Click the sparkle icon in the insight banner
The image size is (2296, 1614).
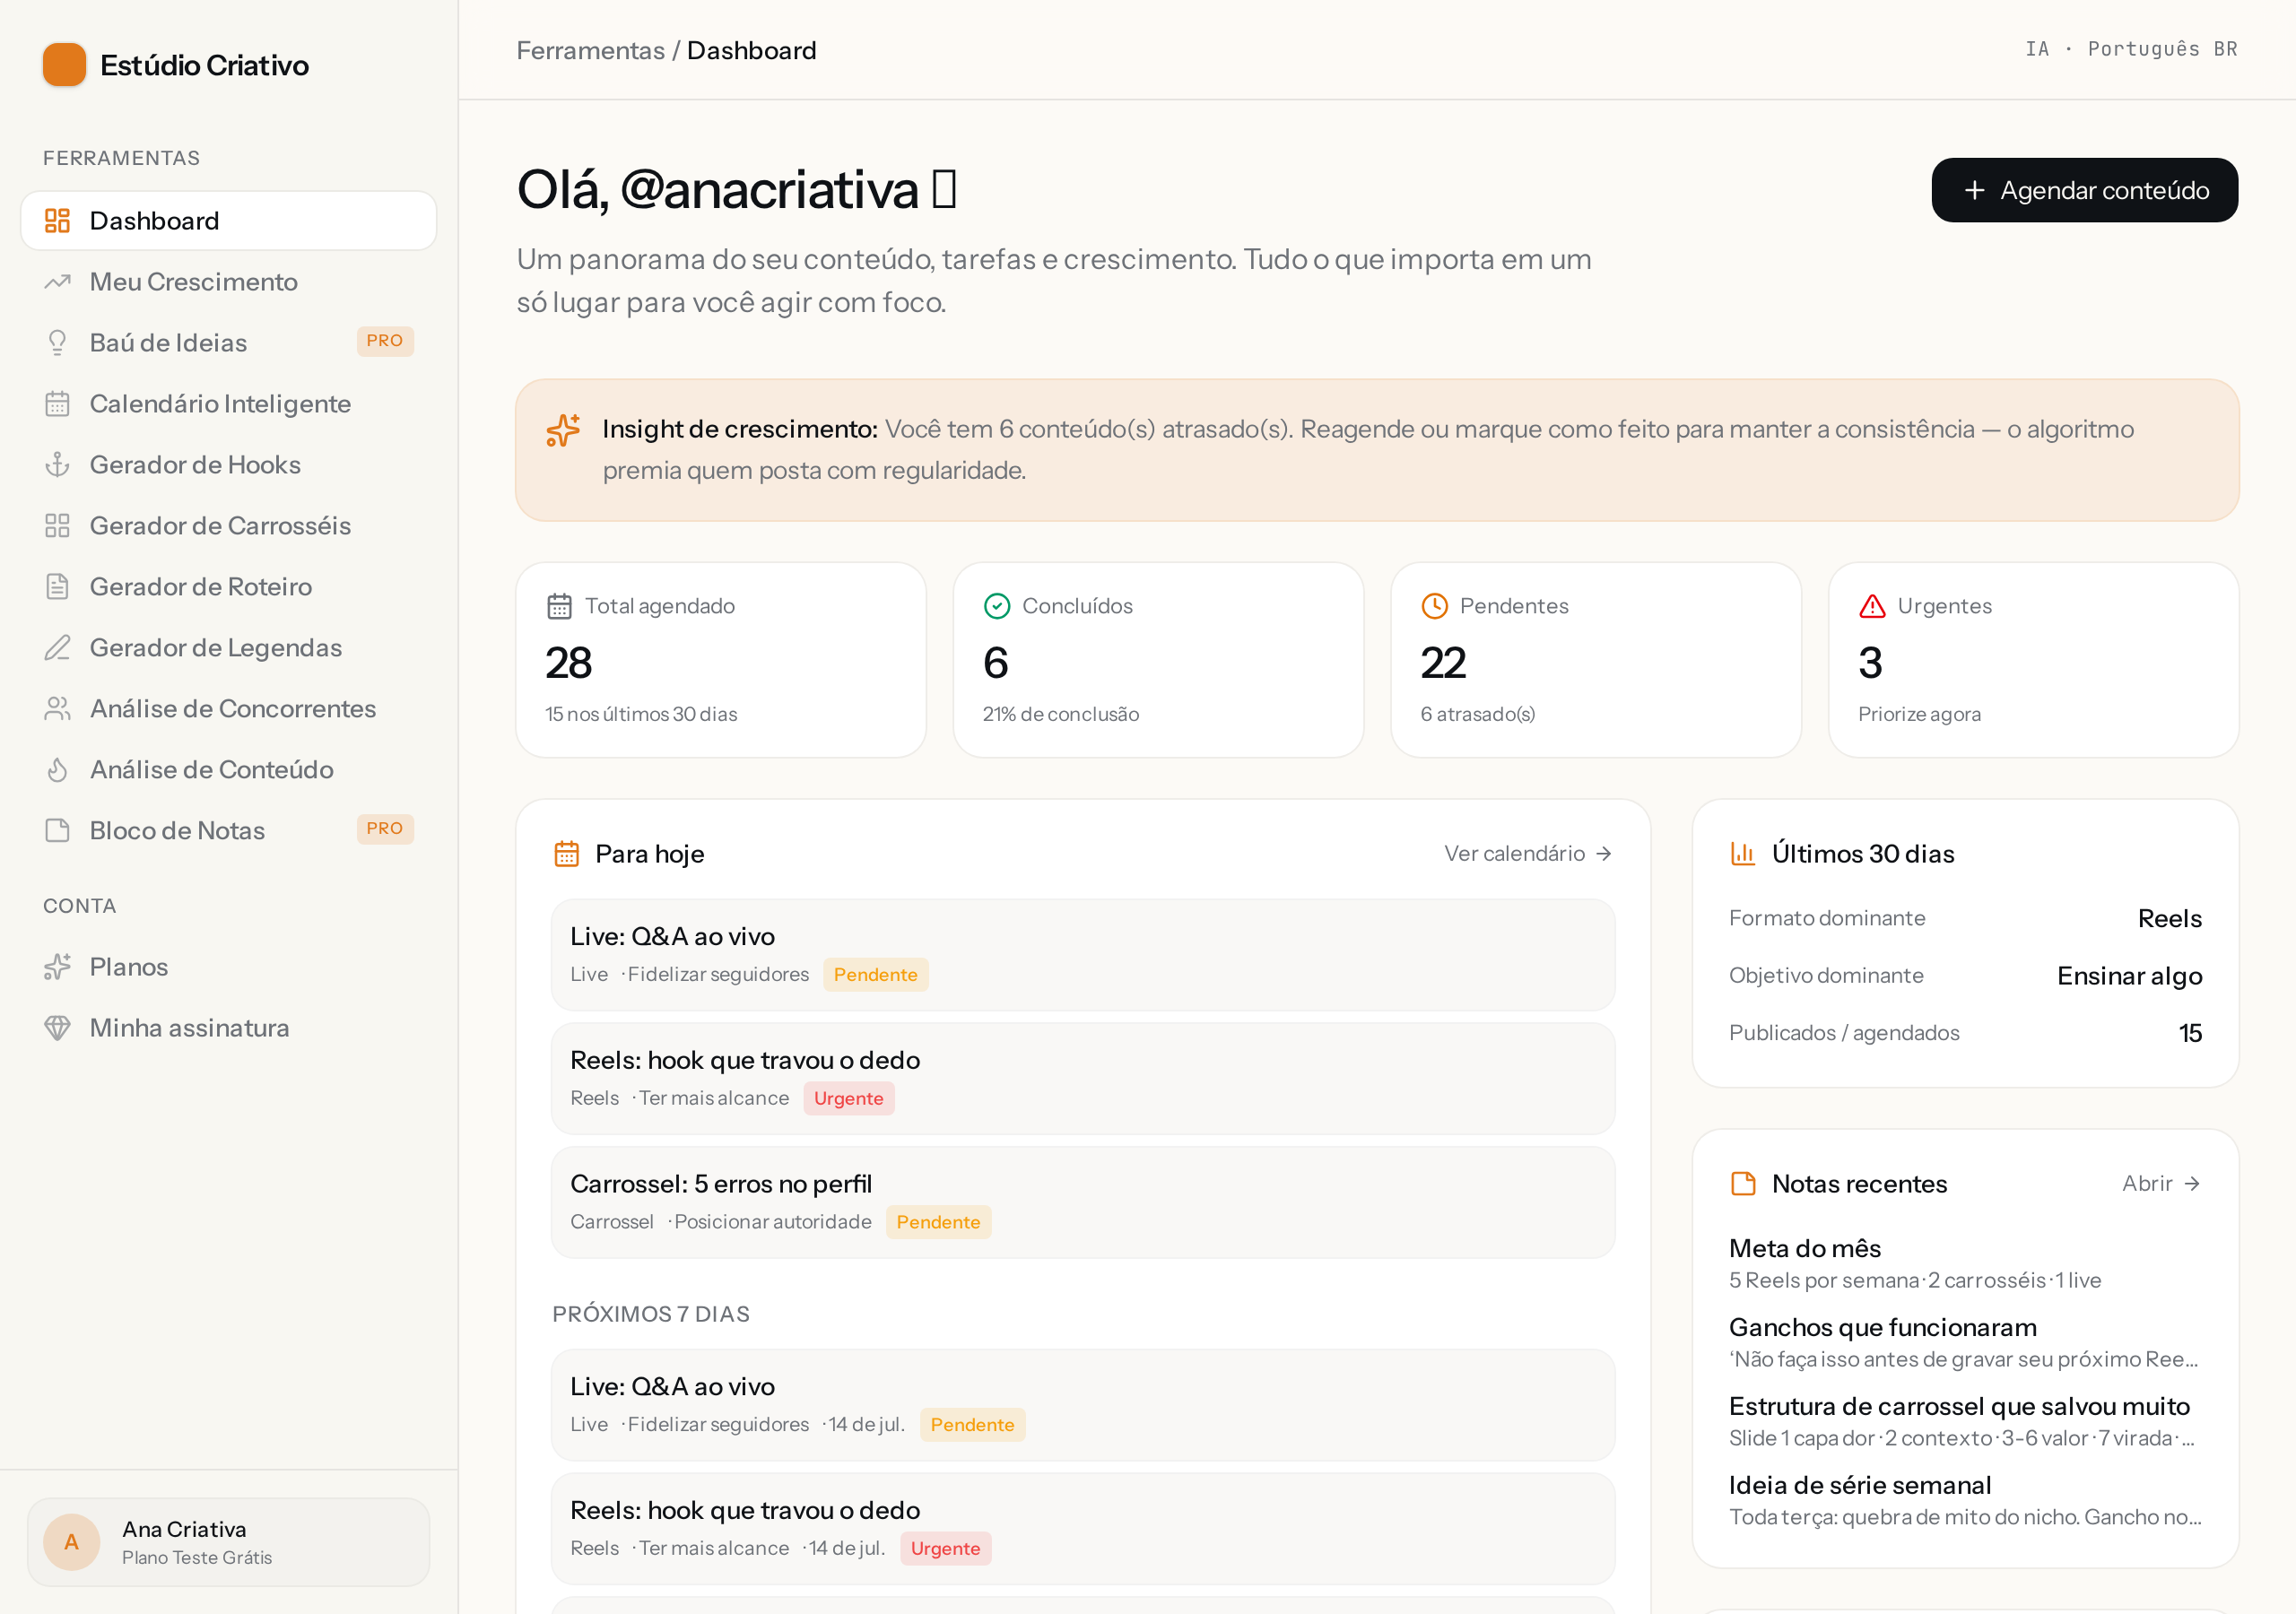pos(563,430)
